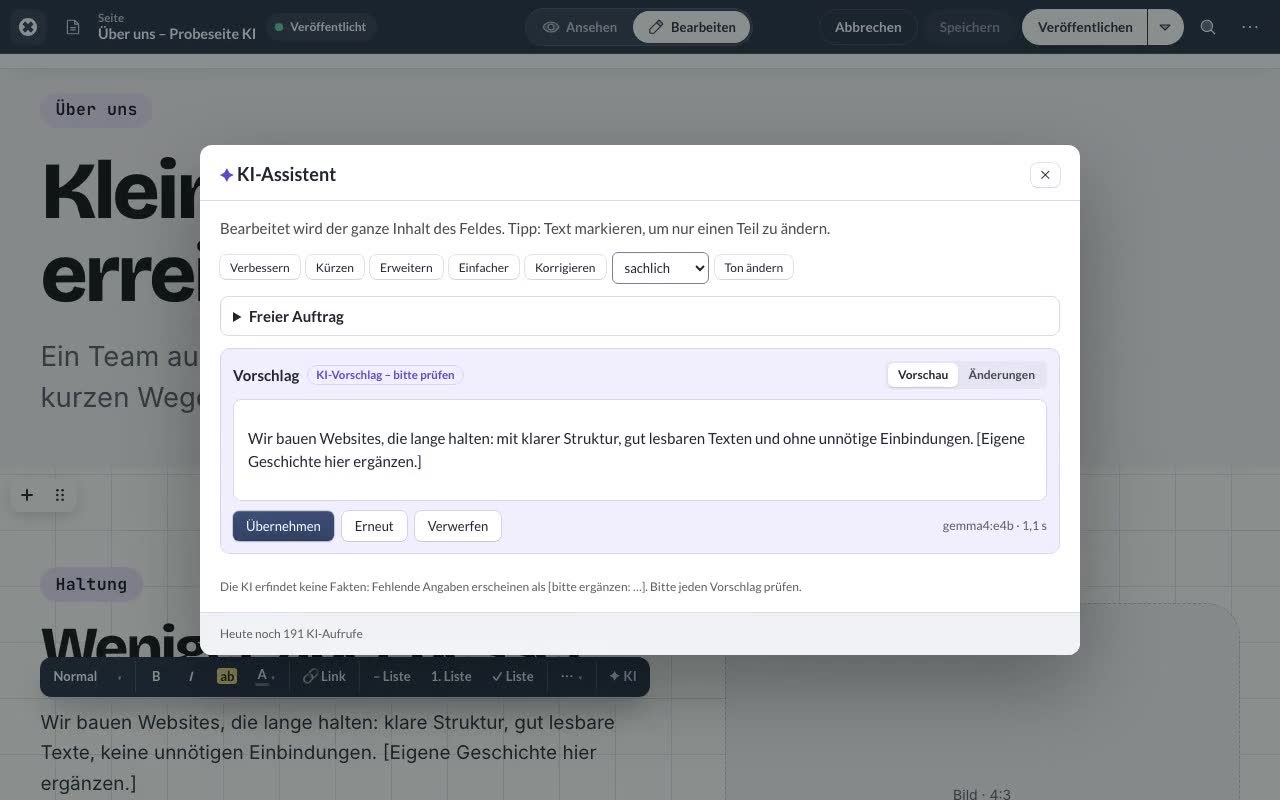Click the Übernehmen button
Image resolution: width=1280 pixels, height=800 pixels.
pos(283,526)
